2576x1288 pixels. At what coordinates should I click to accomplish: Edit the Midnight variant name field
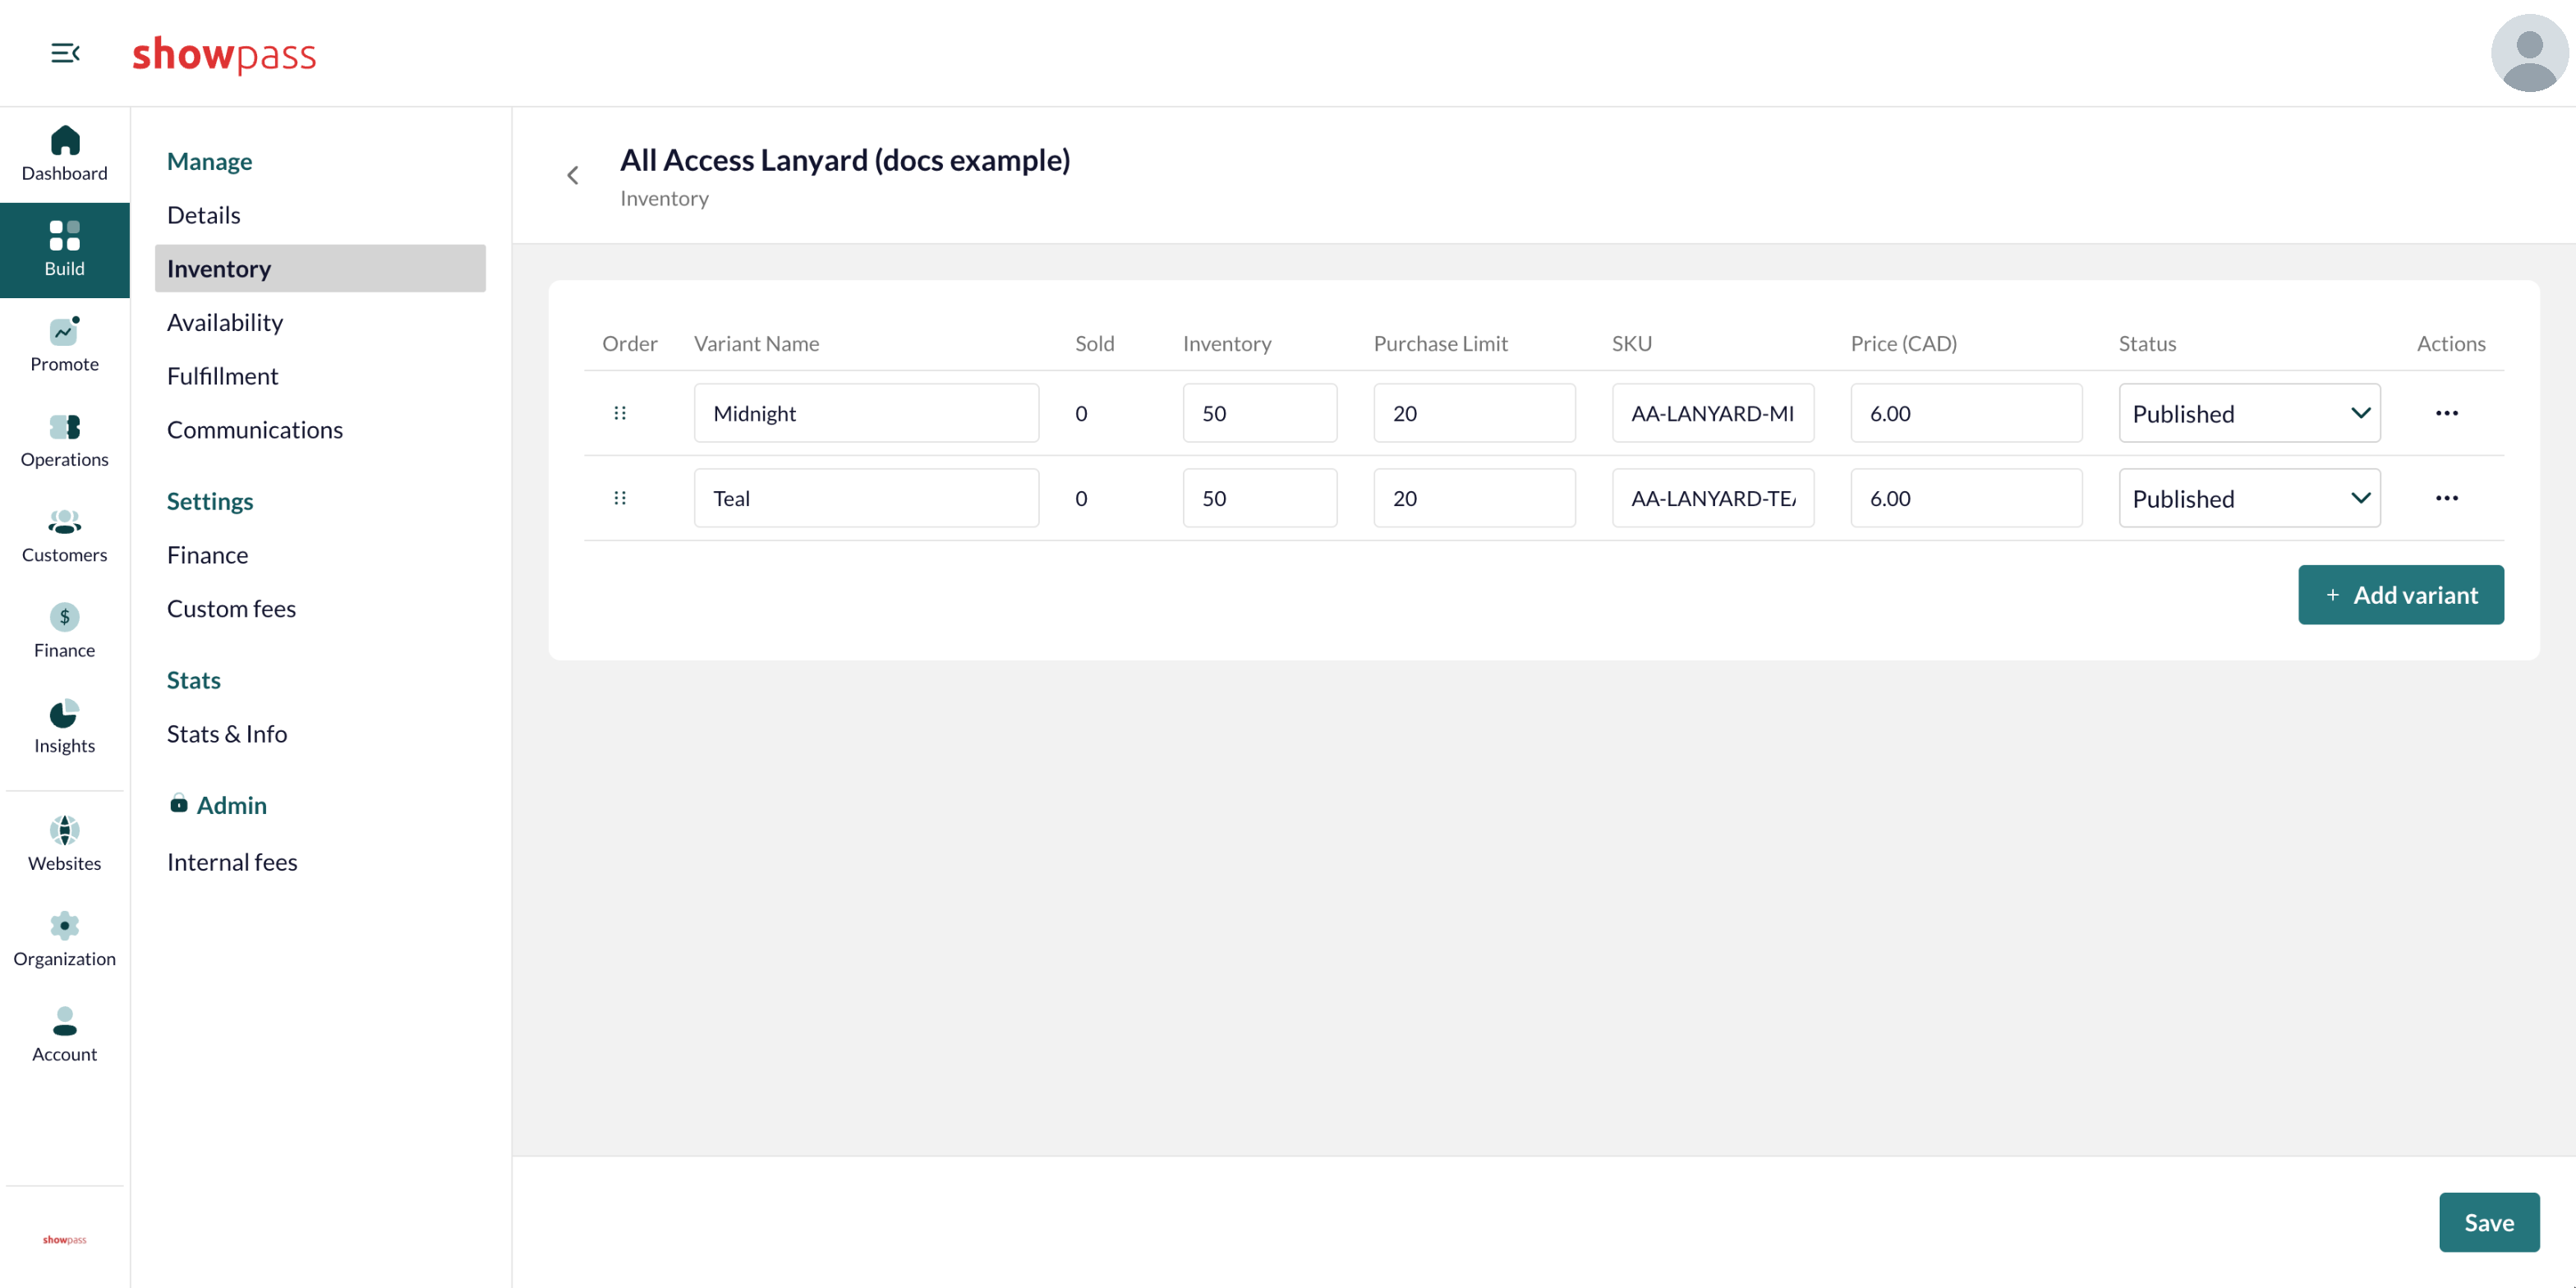866,413
